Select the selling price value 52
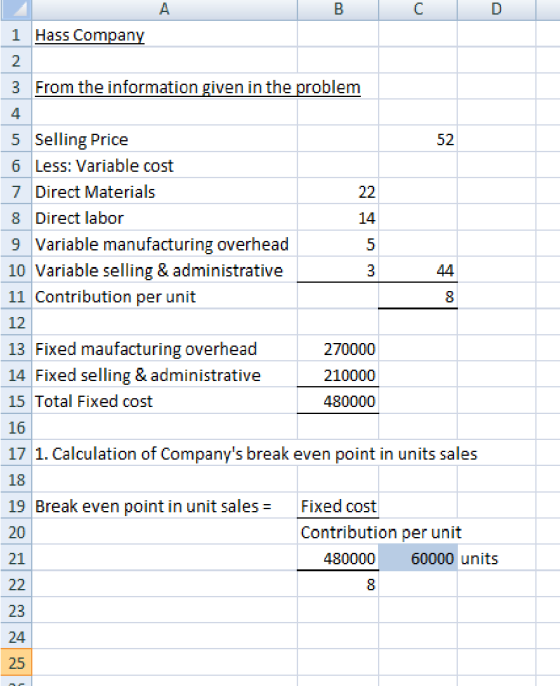 [x=418, y=139]
